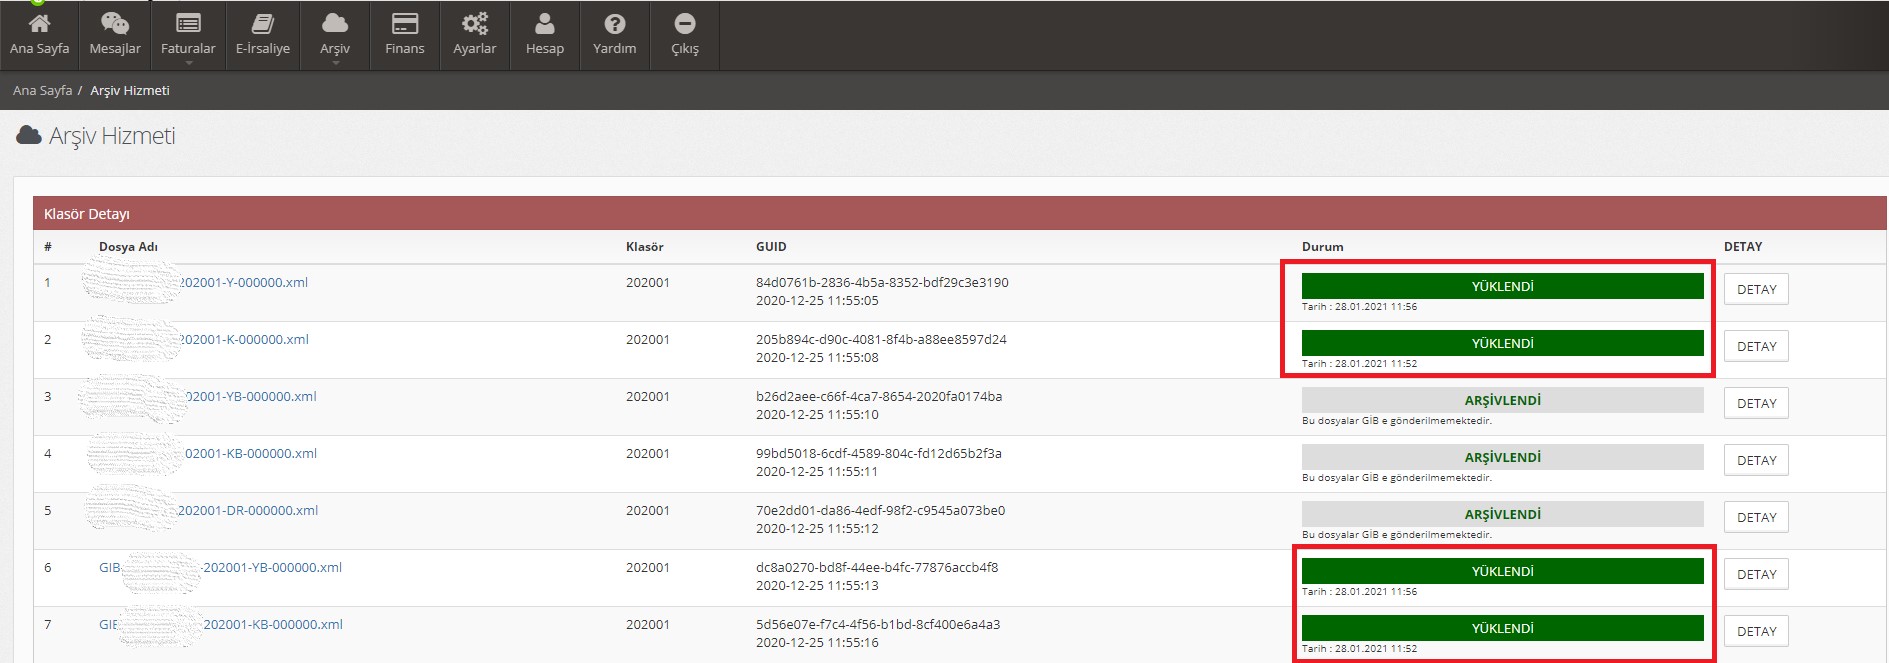Click the Durum column header
The image size is (1889, 663).
(1322, 247)
